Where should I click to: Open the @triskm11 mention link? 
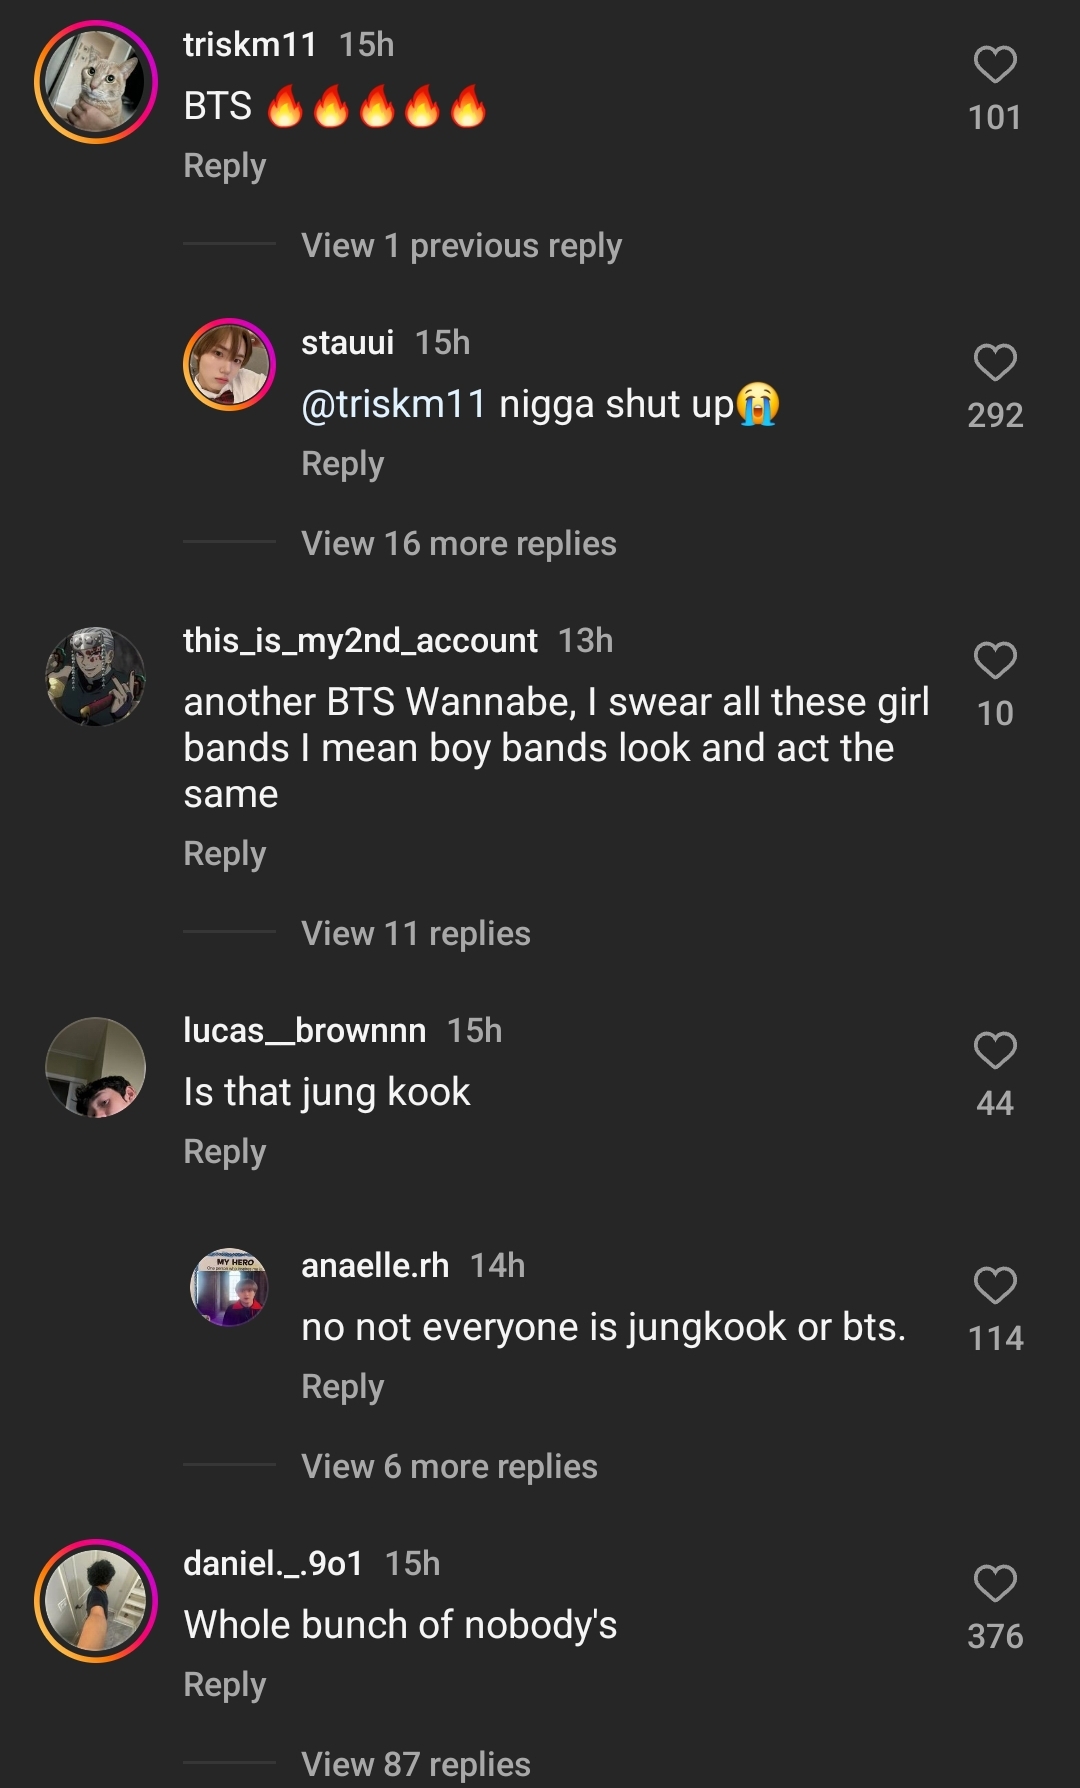coord(393,405)
